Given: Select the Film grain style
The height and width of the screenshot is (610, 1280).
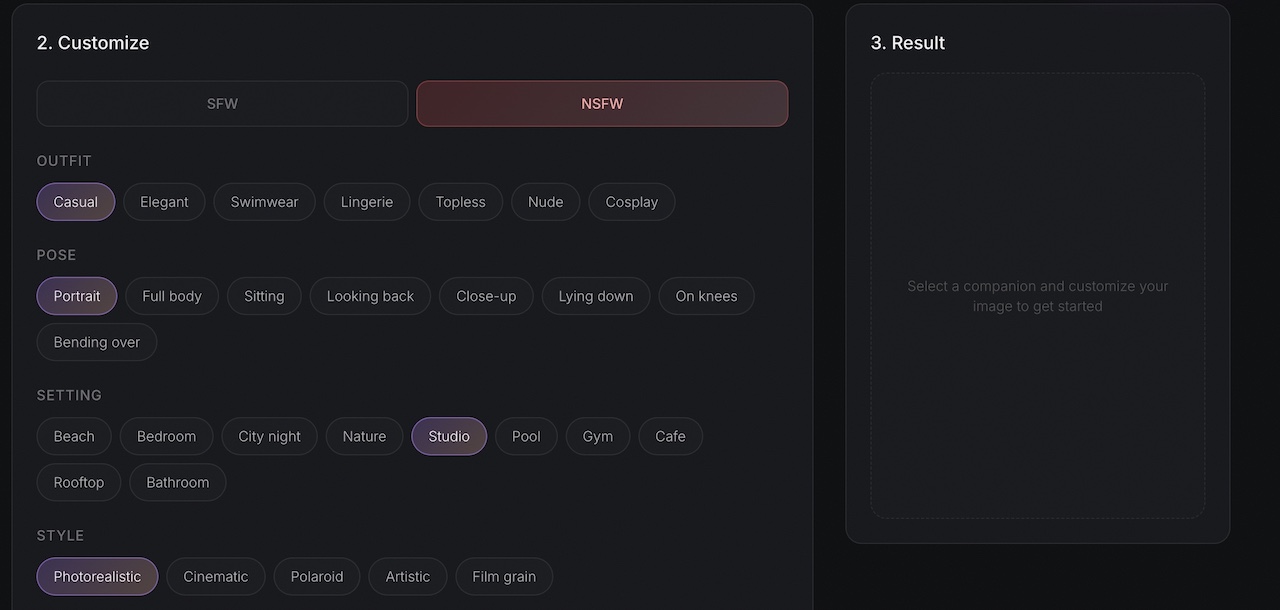Looking at the screenshot, I should click(x=504, y=576).
